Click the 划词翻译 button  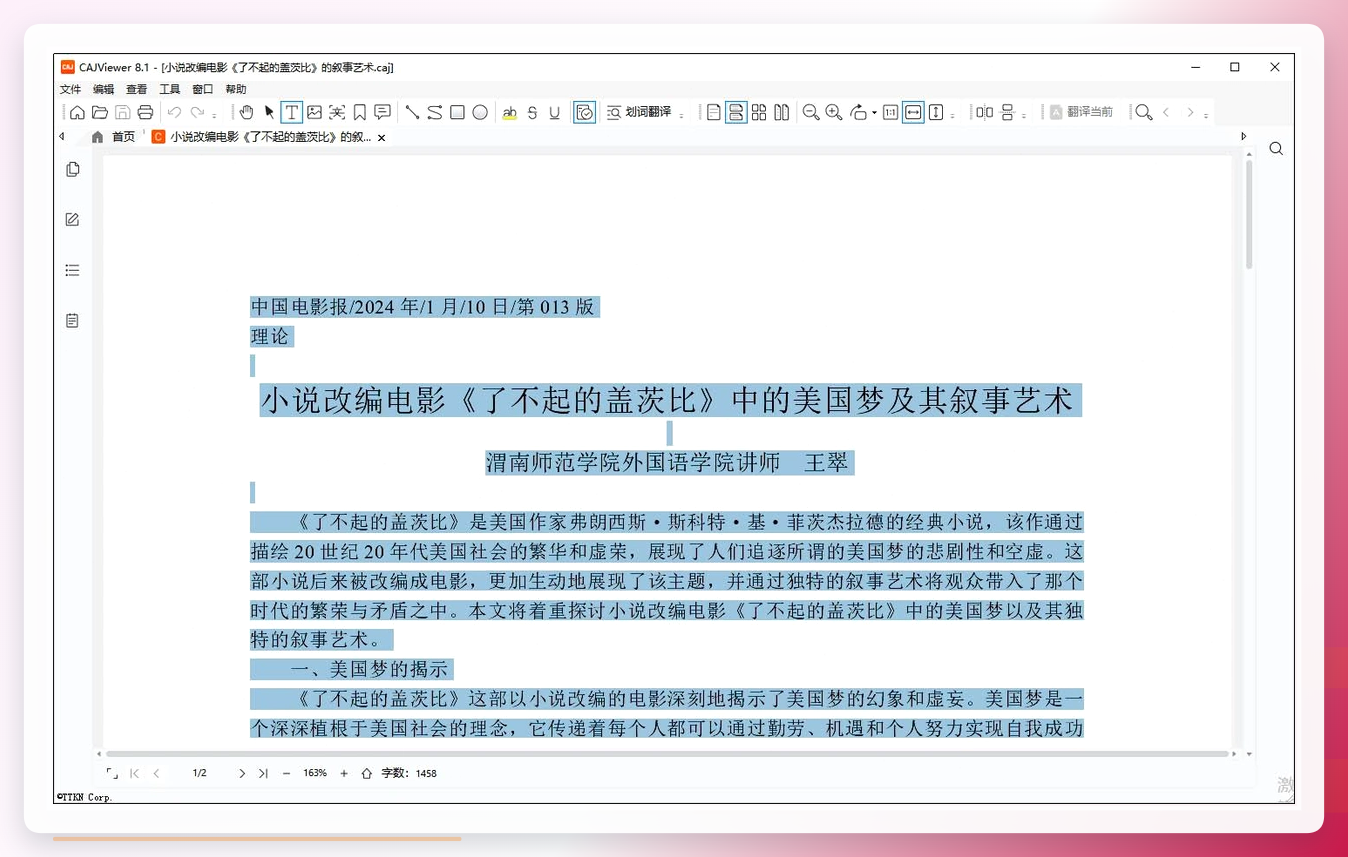(x=639, y=112)
